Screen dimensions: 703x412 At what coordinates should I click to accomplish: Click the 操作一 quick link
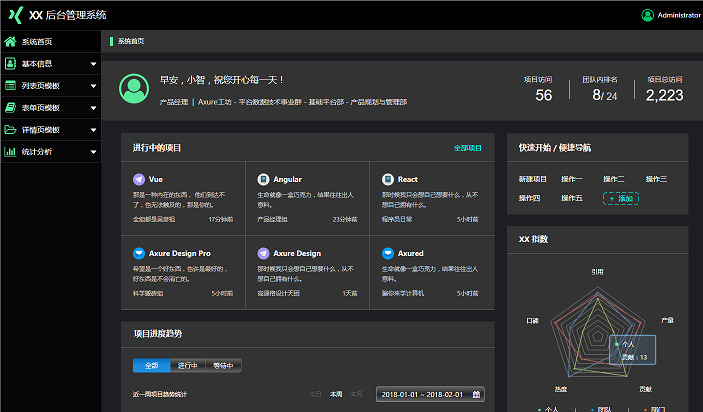[572, 179]
